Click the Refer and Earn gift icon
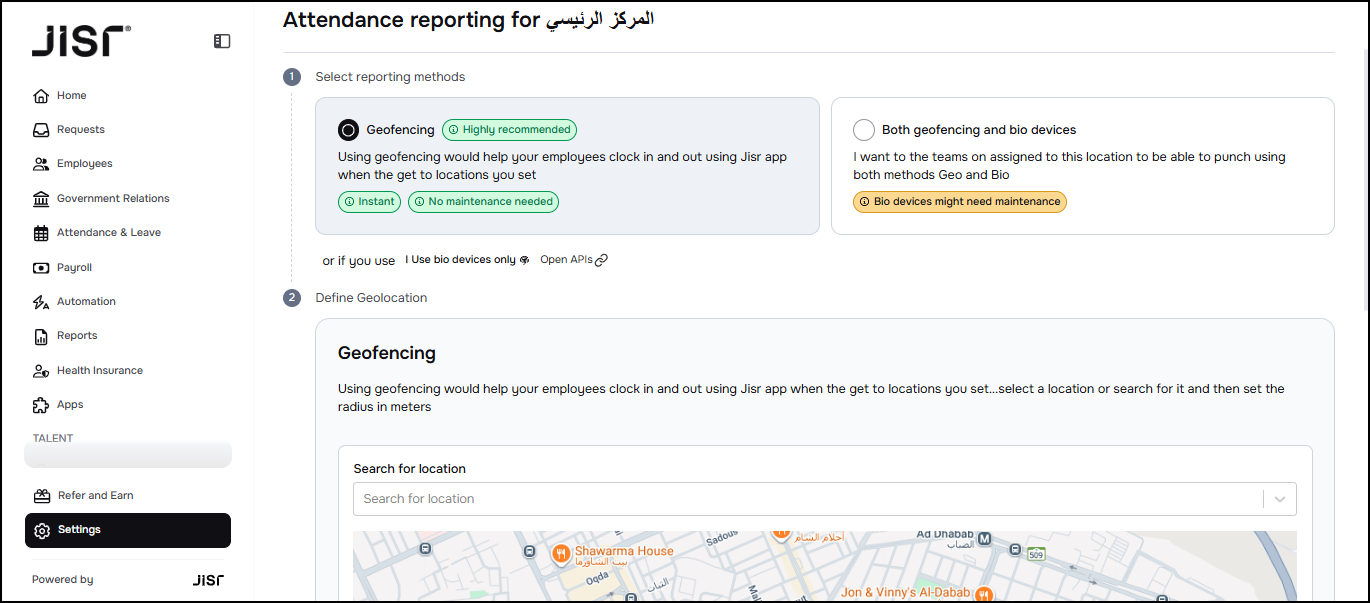 [x=41, y=496]
